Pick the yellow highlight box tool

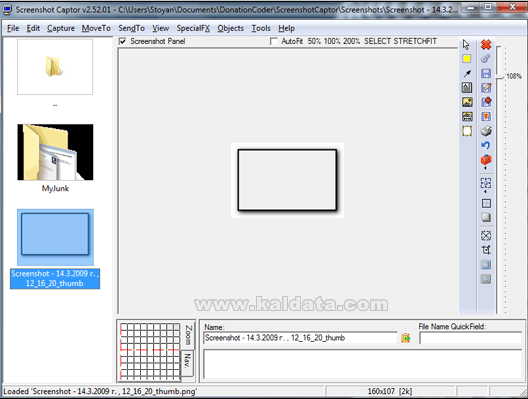point(467,59)
